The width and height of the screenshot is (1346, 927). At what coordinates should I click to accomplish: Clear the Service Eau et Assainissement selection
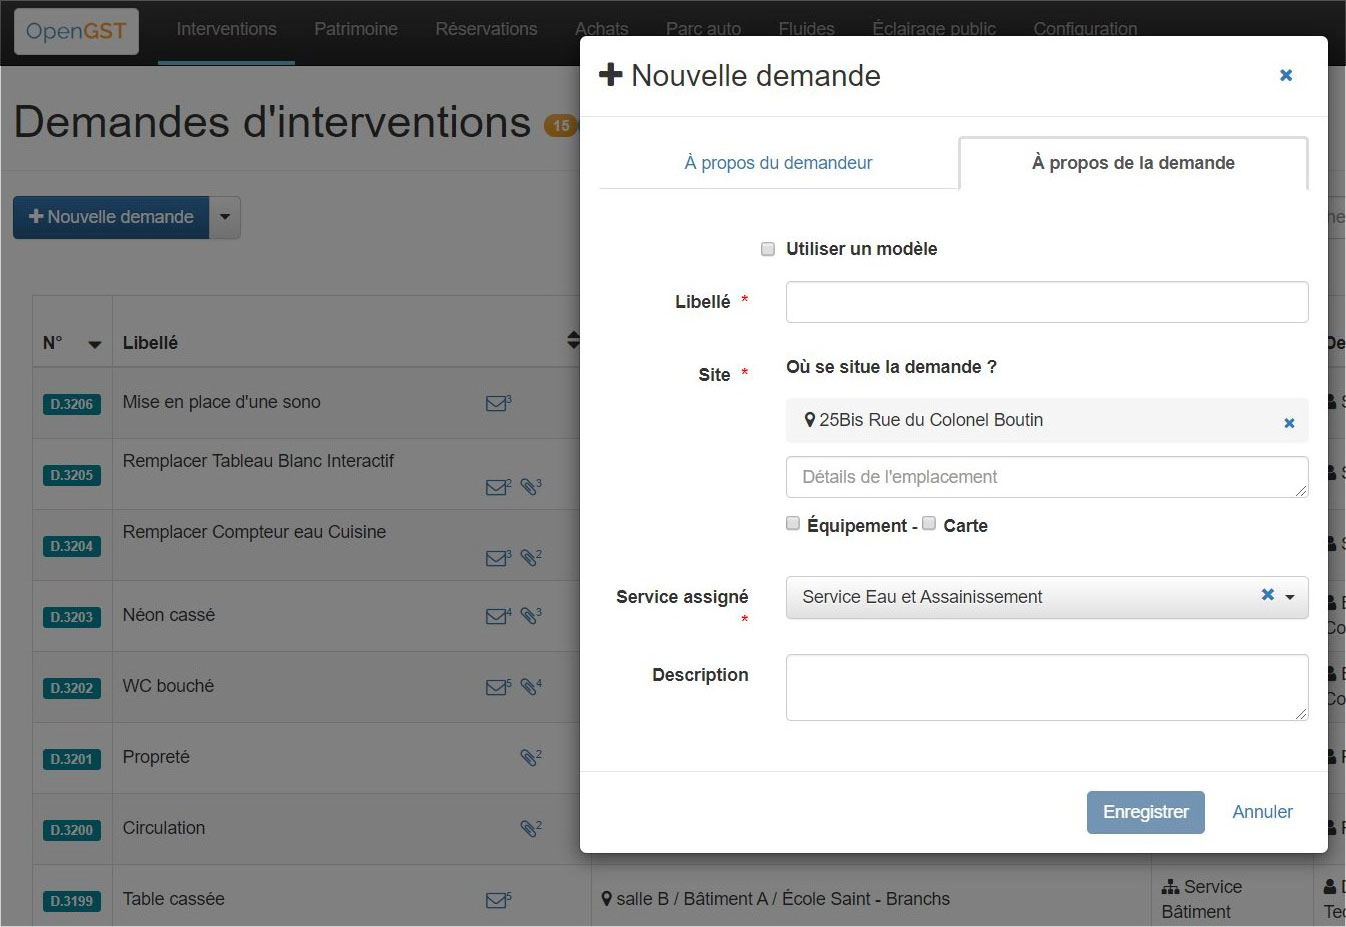pyautogui.click(x=1267, y=595)
